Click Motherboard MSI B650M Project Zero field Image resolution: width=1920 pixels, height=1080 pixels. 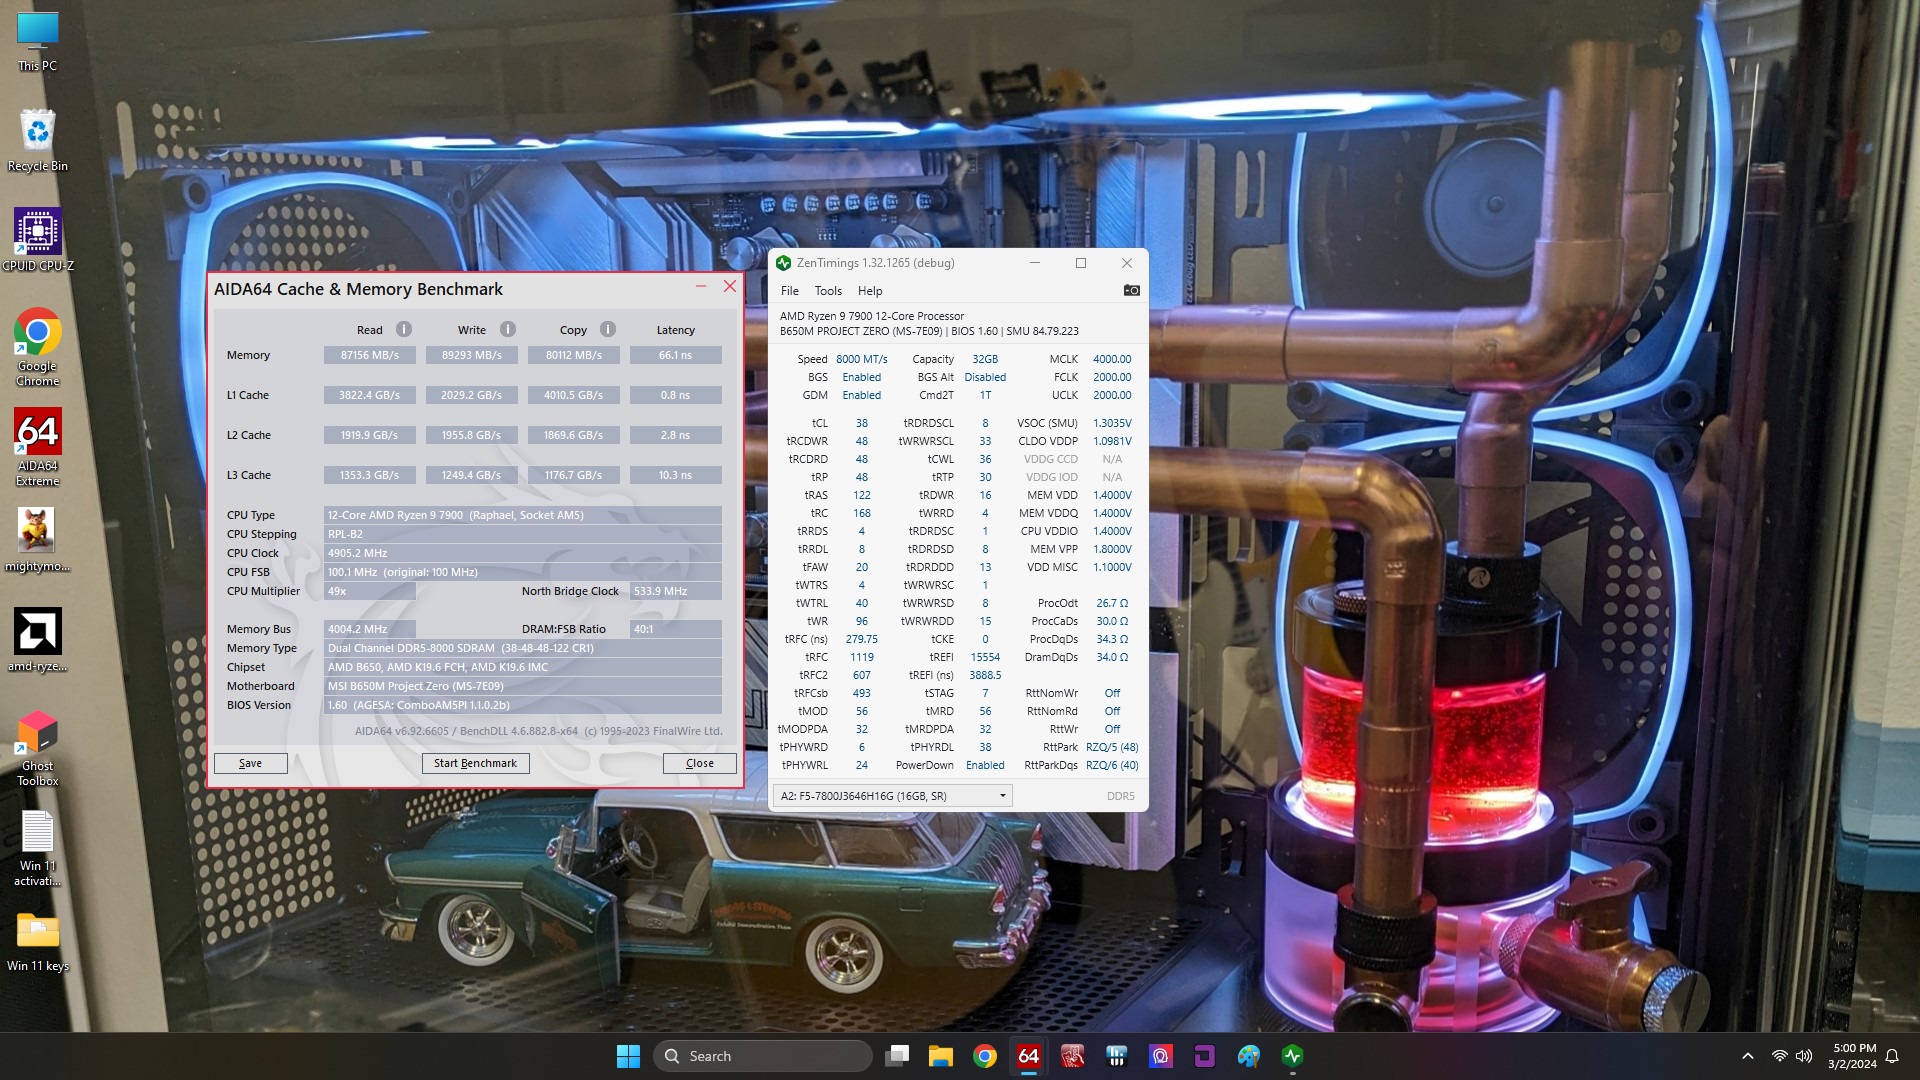point(522,686)
